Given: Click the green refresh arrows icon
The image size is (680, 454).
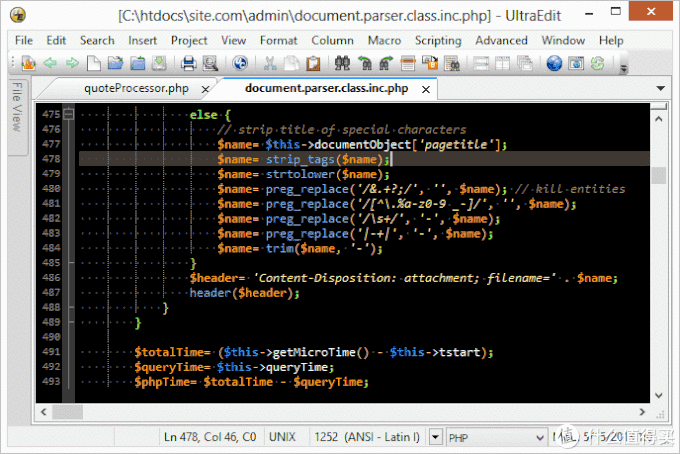Looking at the screenshot, I should 598,63.
